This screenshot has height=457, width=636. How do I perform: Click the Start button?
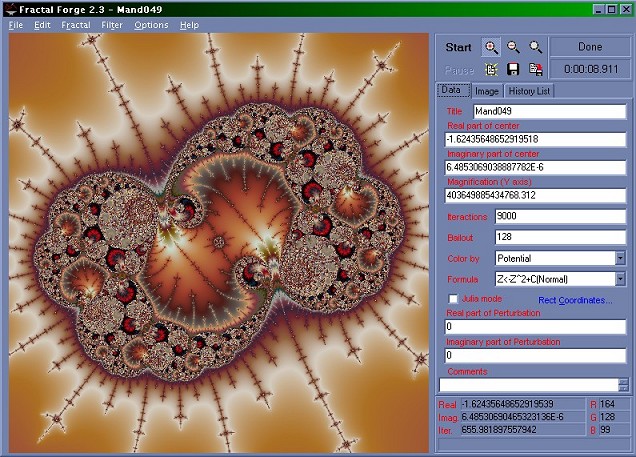tap(458, 47)
